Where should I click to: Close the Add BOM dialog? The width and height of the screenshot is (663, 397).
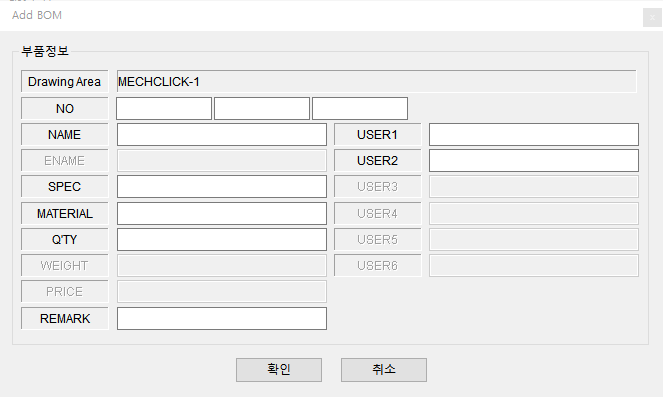[652, 18]
